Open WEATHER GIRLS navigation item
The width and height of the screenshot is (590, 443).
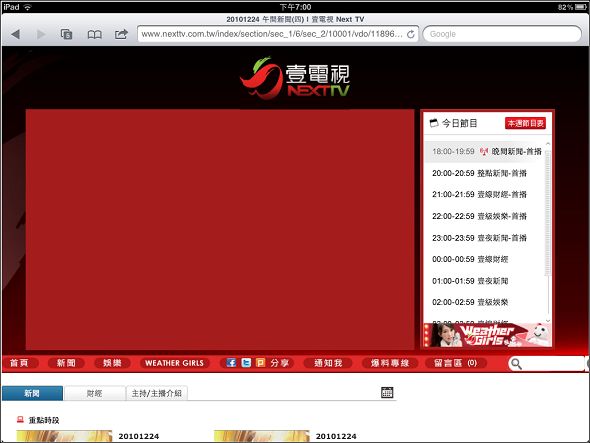point(174,363)
